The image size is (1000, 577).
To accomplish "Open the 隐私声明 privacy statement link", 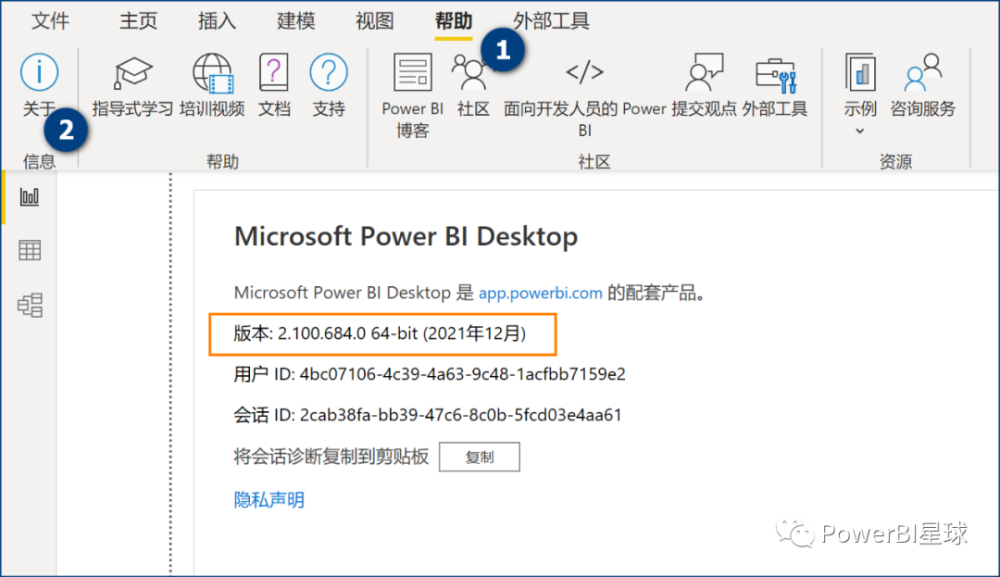I will 269,500.
